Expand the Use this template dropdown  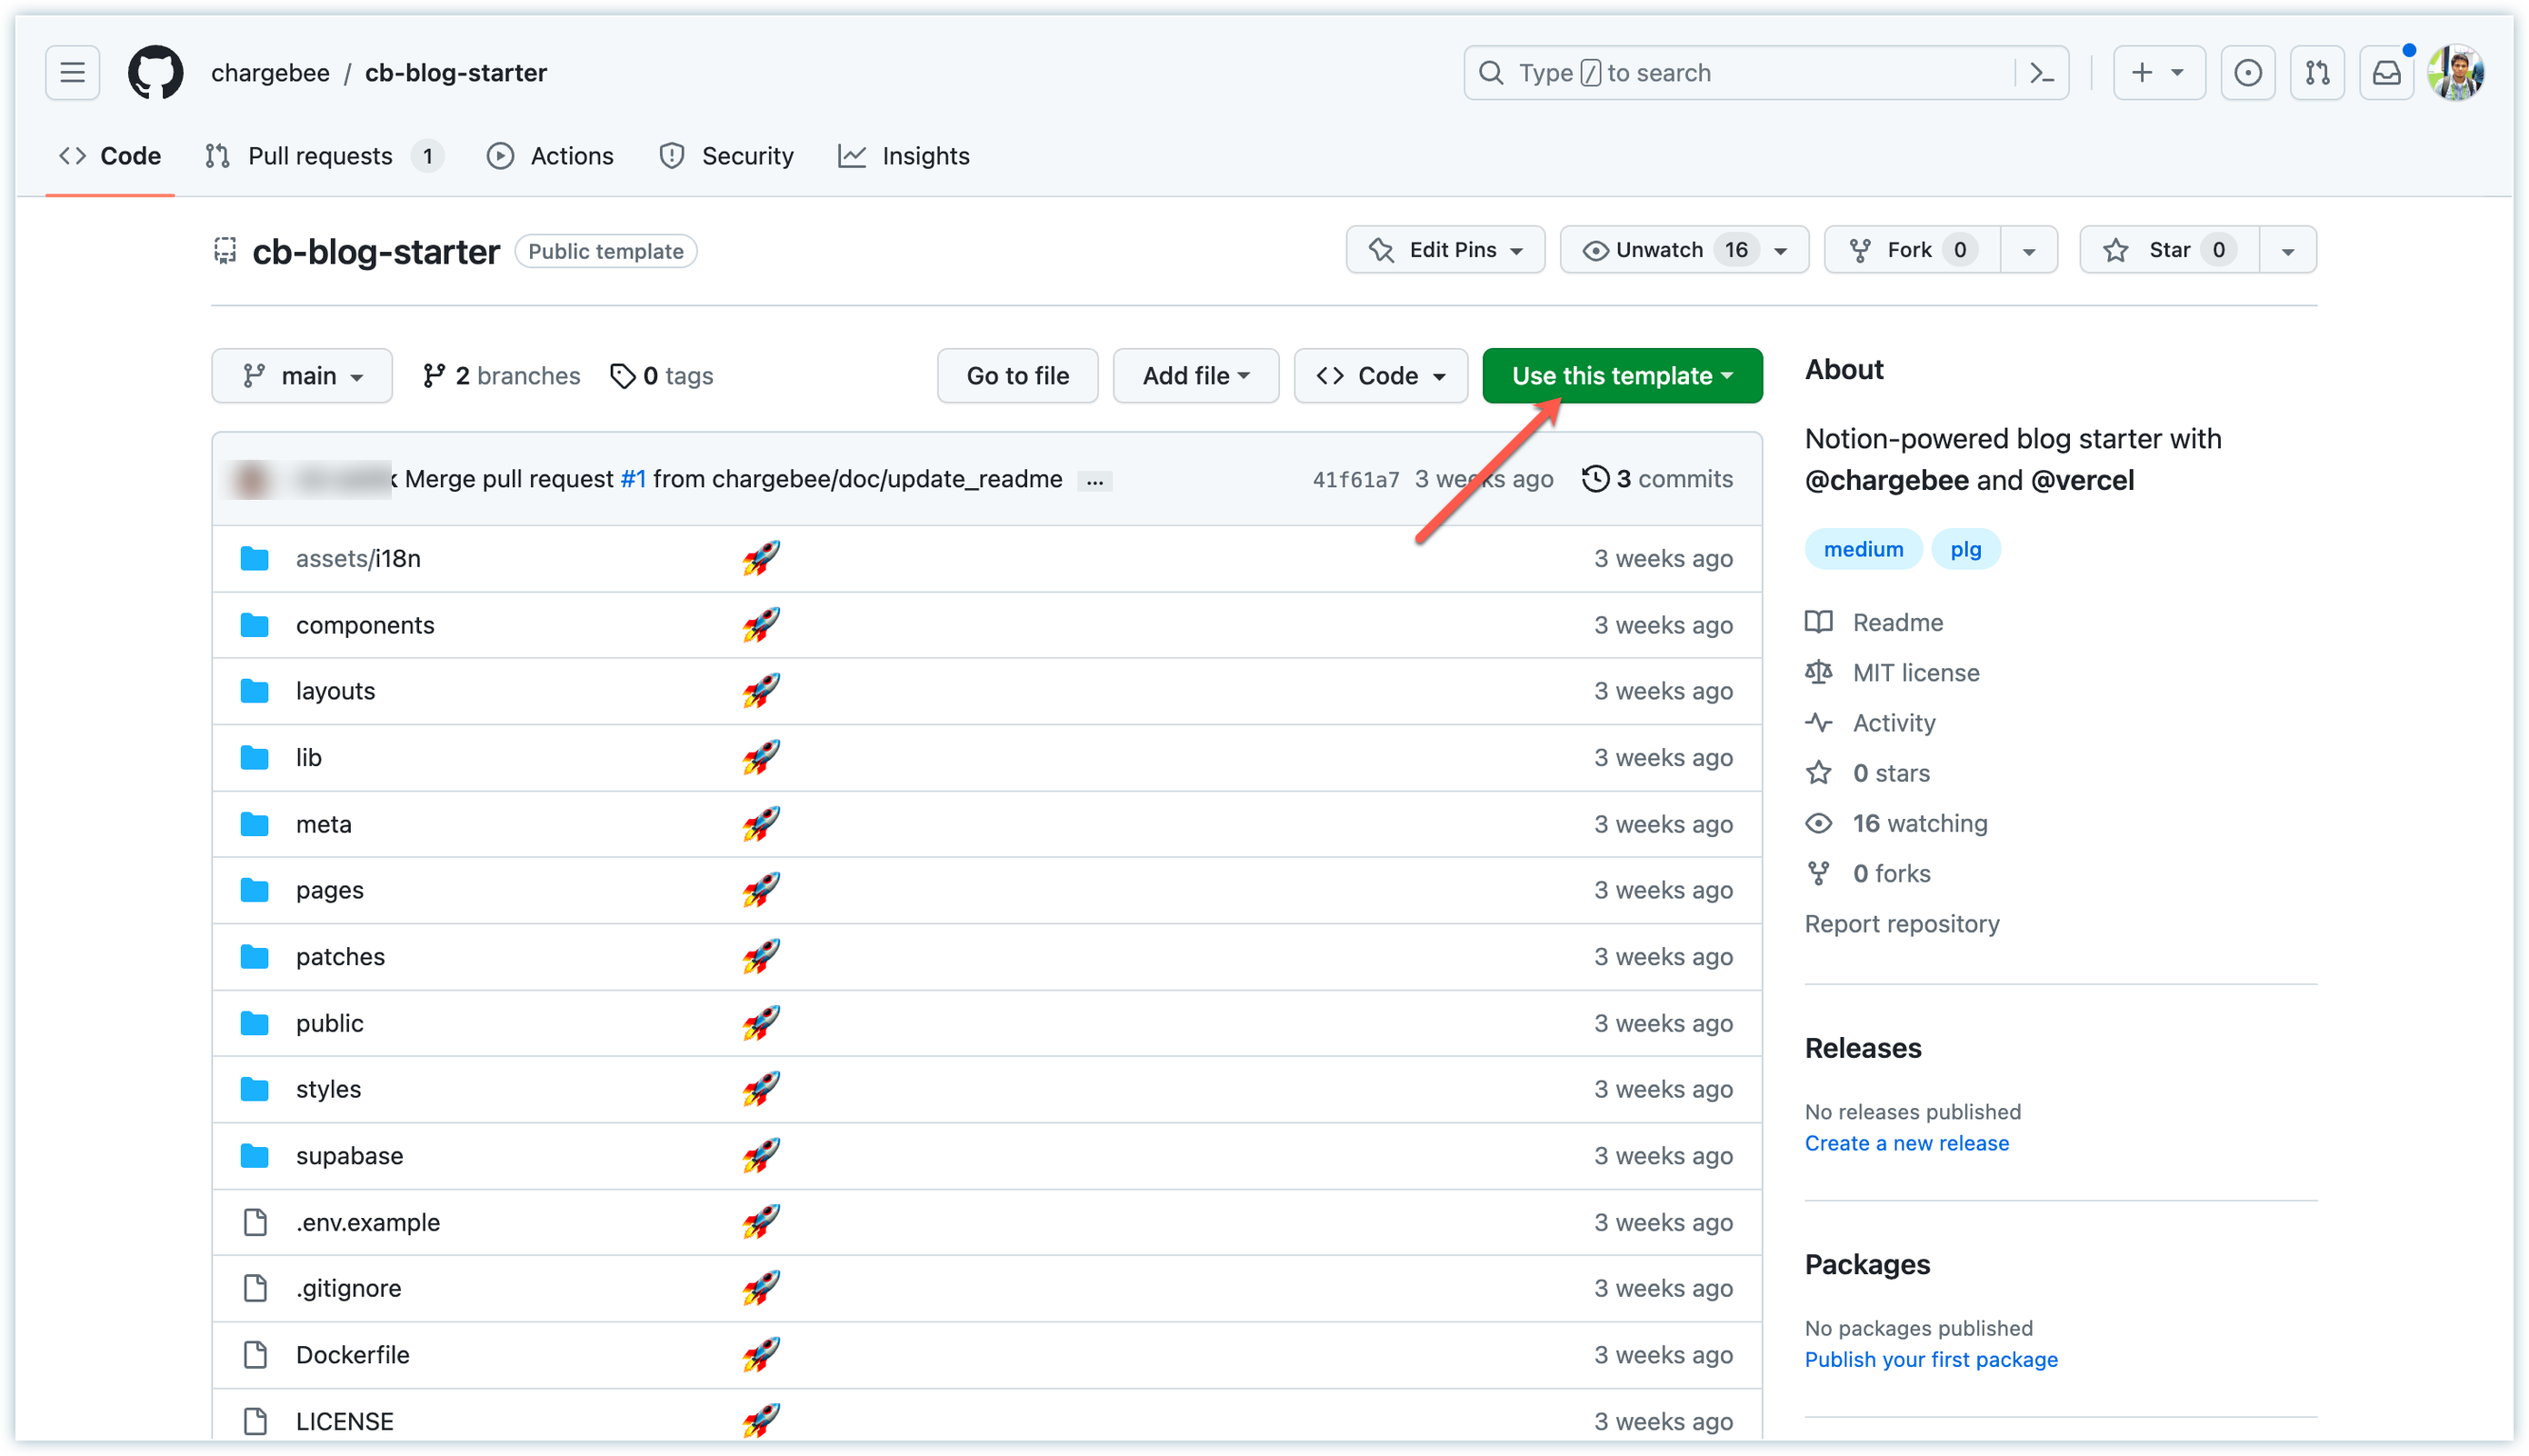[1621, 376]
